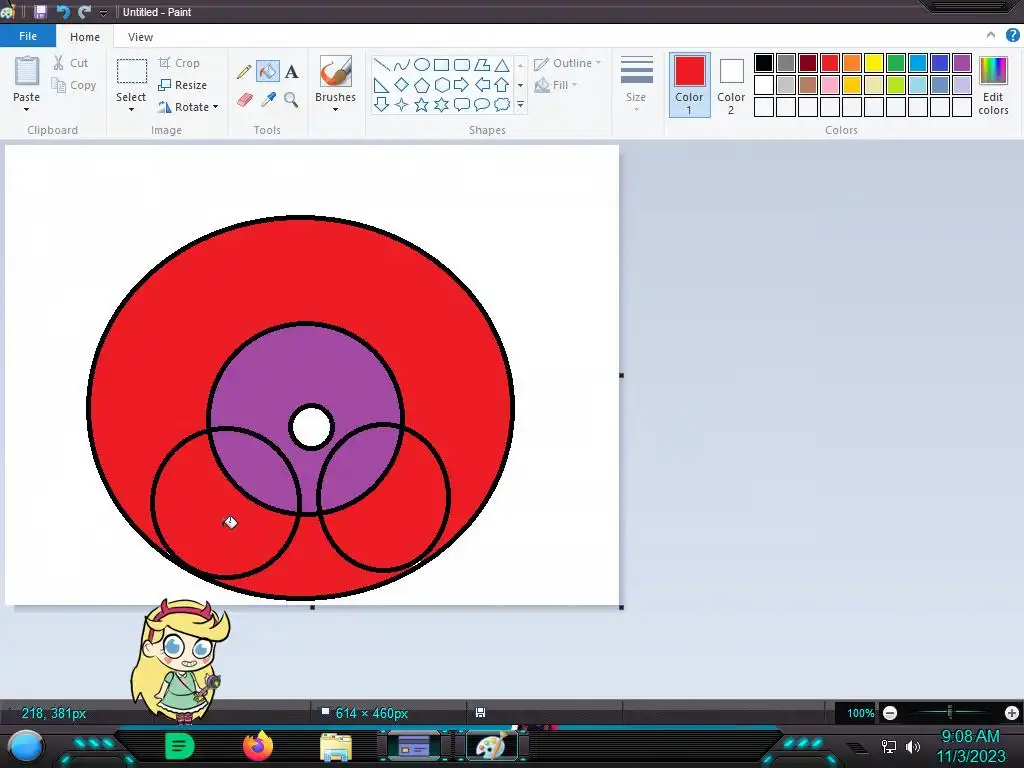Choose the Oval shape
The height and width of the screenshot is (768, 1024).
[x=422, y=65]
